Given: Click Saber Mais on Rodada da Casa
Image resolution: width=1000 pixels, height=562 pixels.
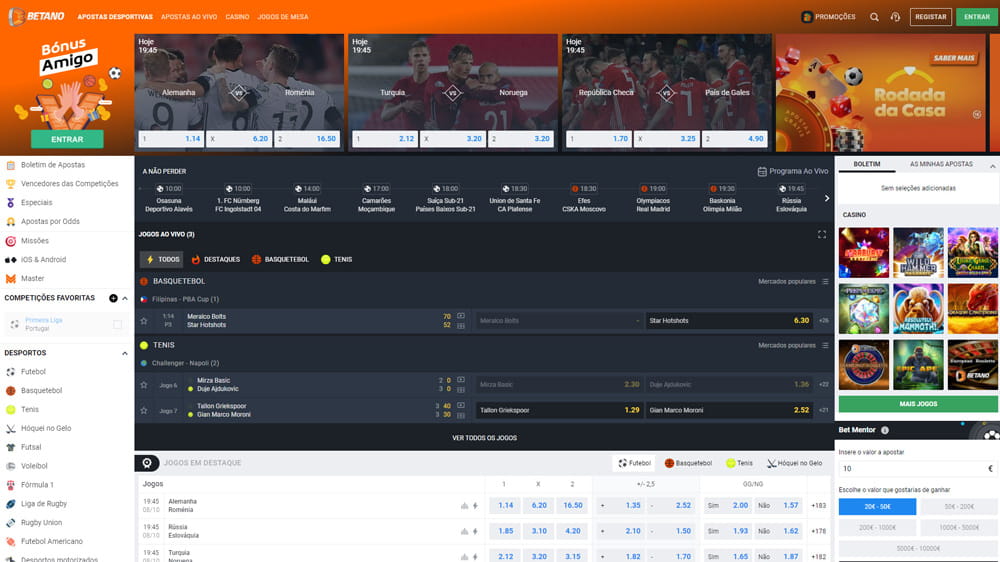Looking at the screenshot, I should 953,58.
